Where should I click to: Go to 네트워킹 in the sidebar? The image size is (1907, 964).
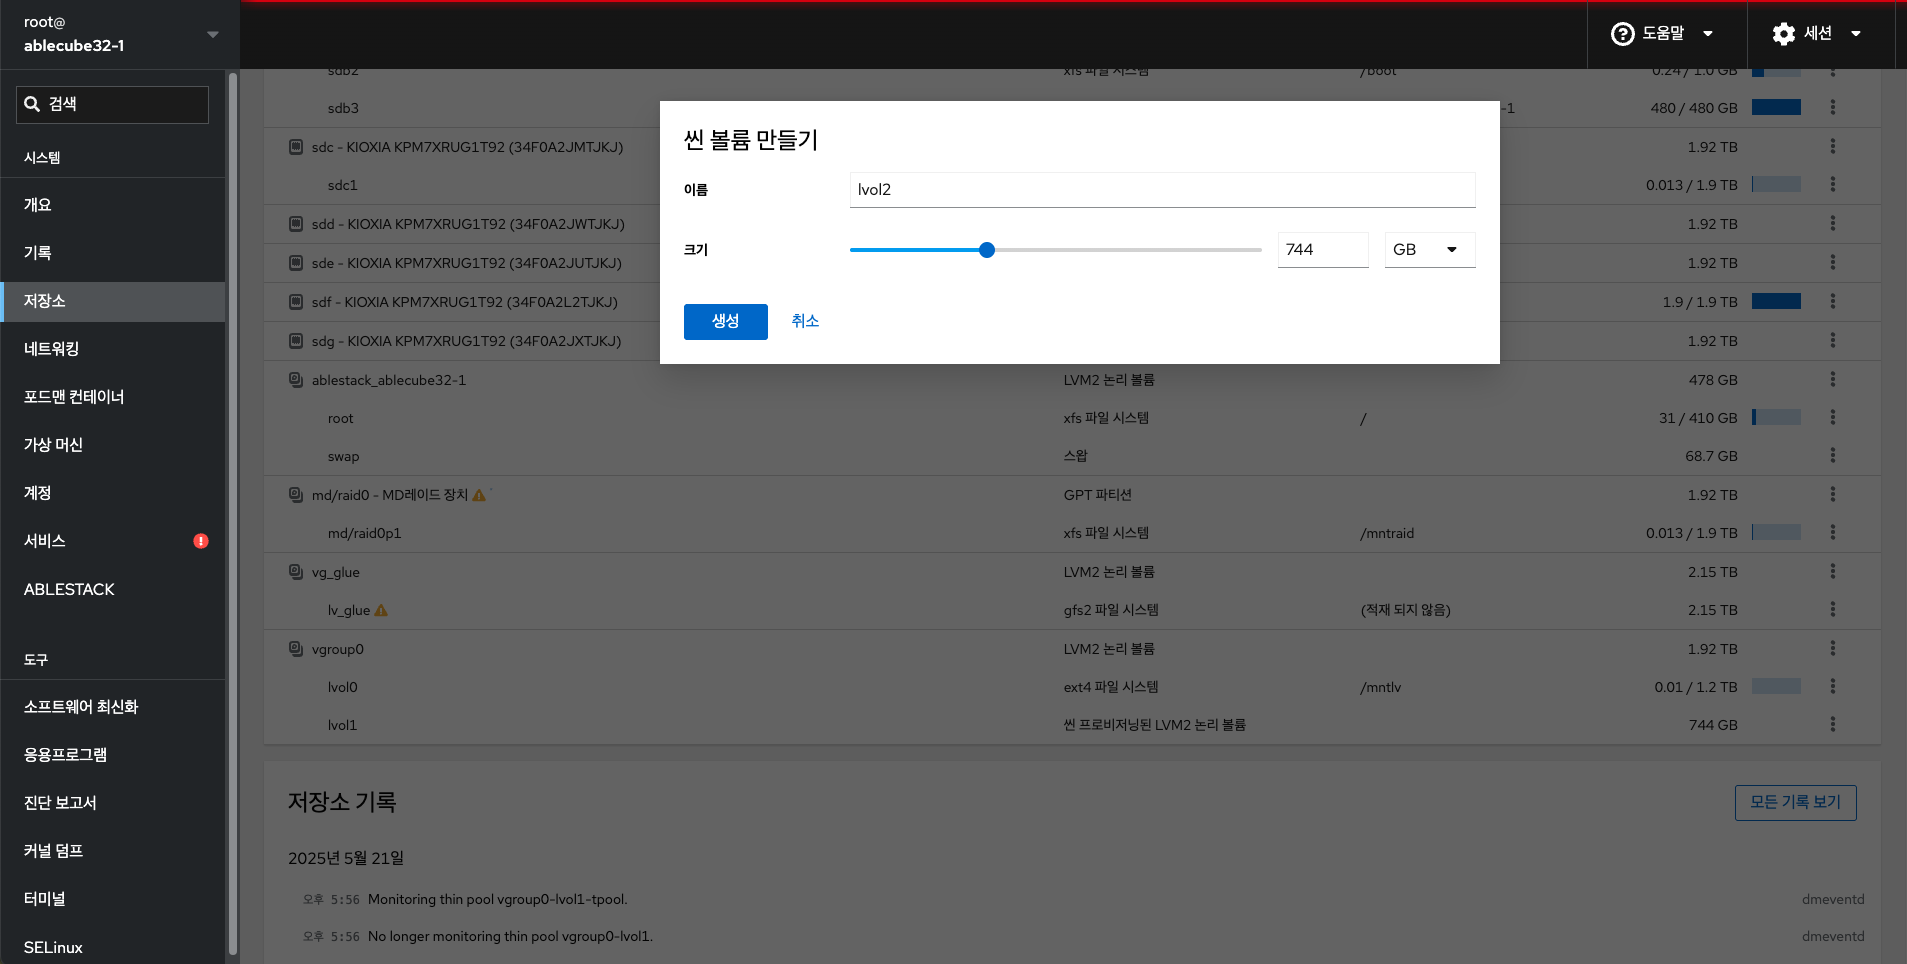(51, 349)
